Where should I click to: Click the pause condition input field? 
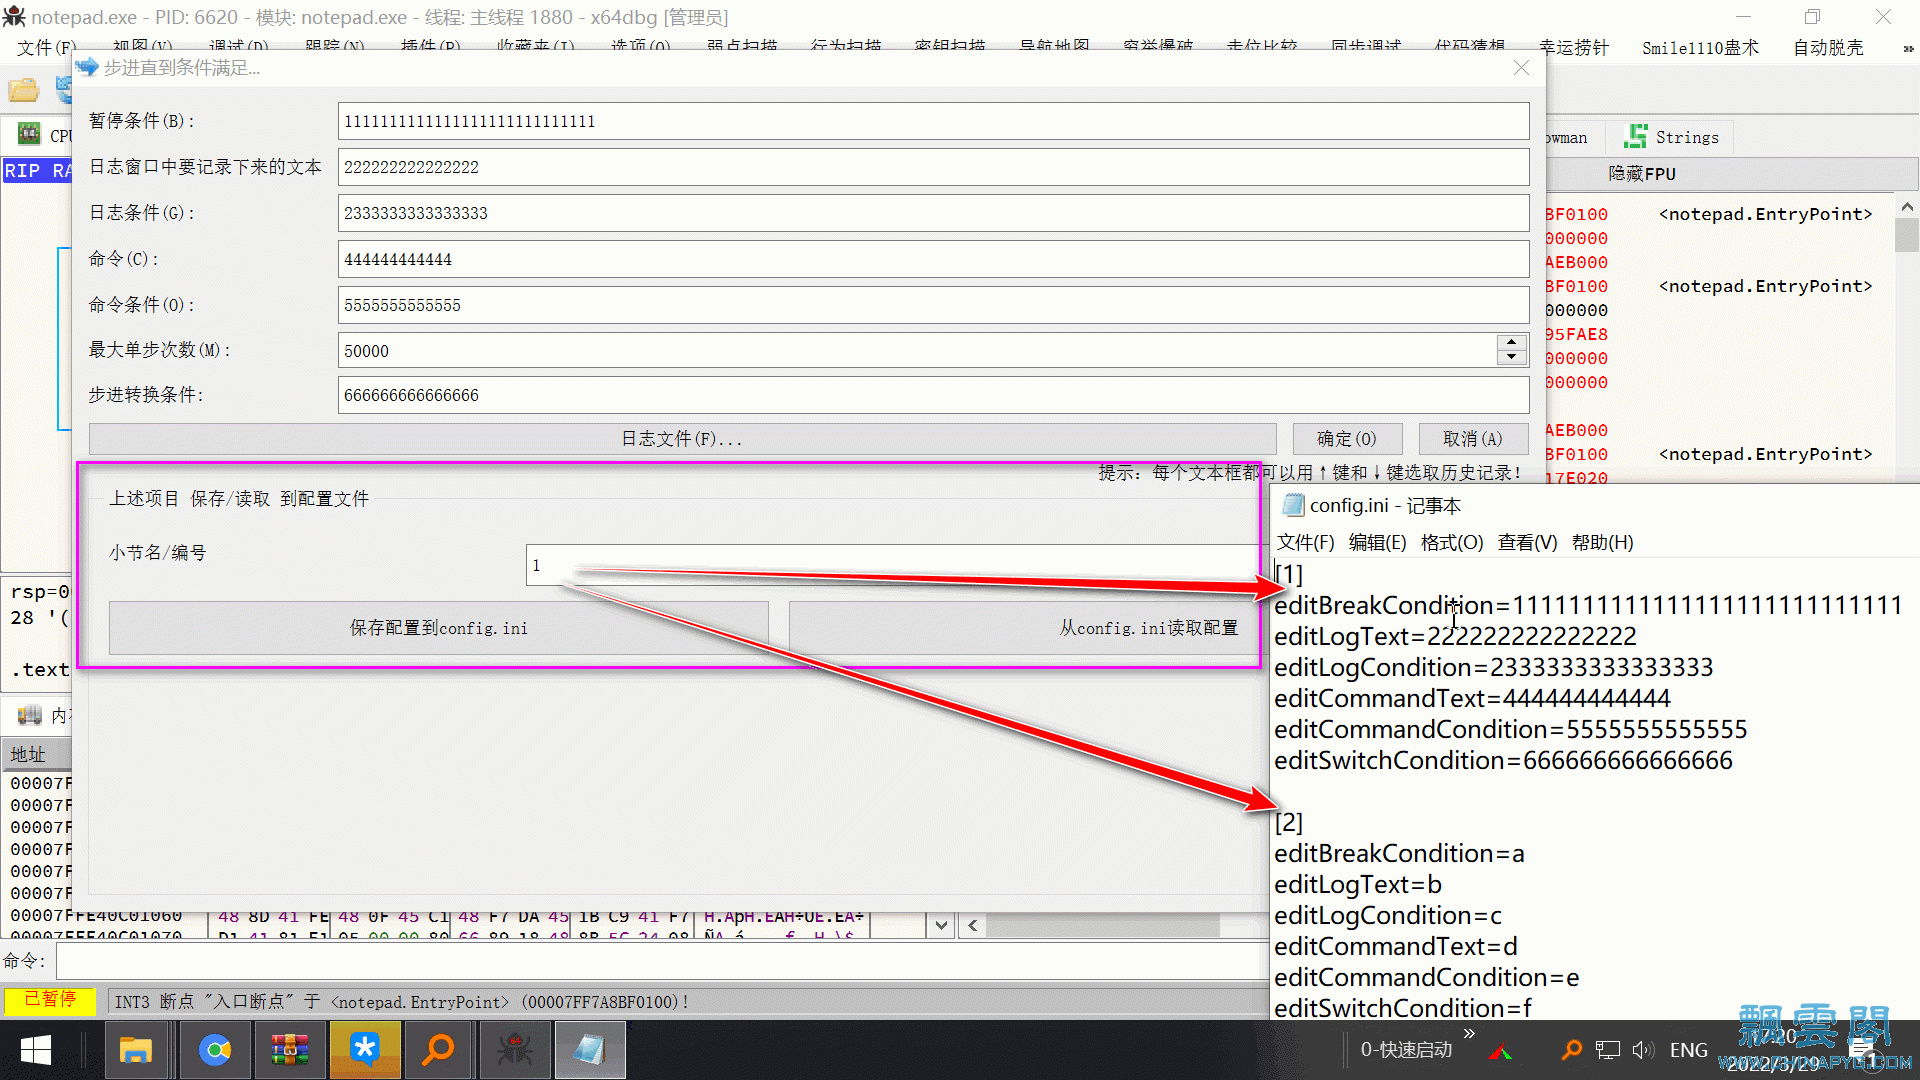point(933,121)
